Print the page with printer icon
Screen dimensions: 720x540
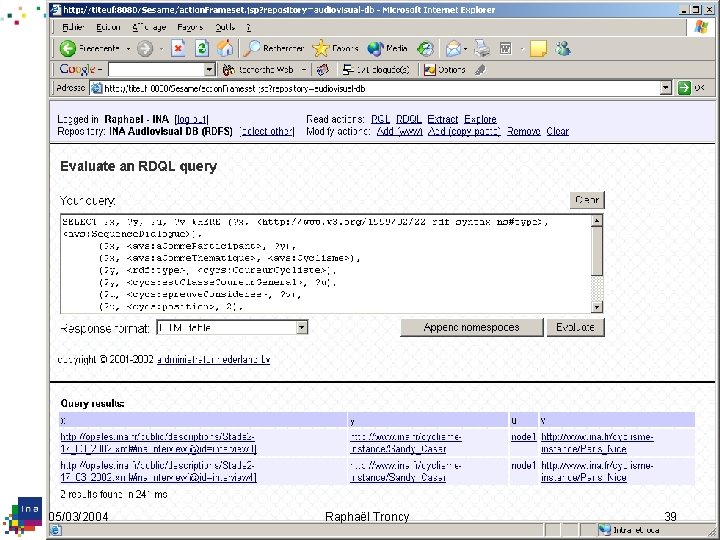482,48
